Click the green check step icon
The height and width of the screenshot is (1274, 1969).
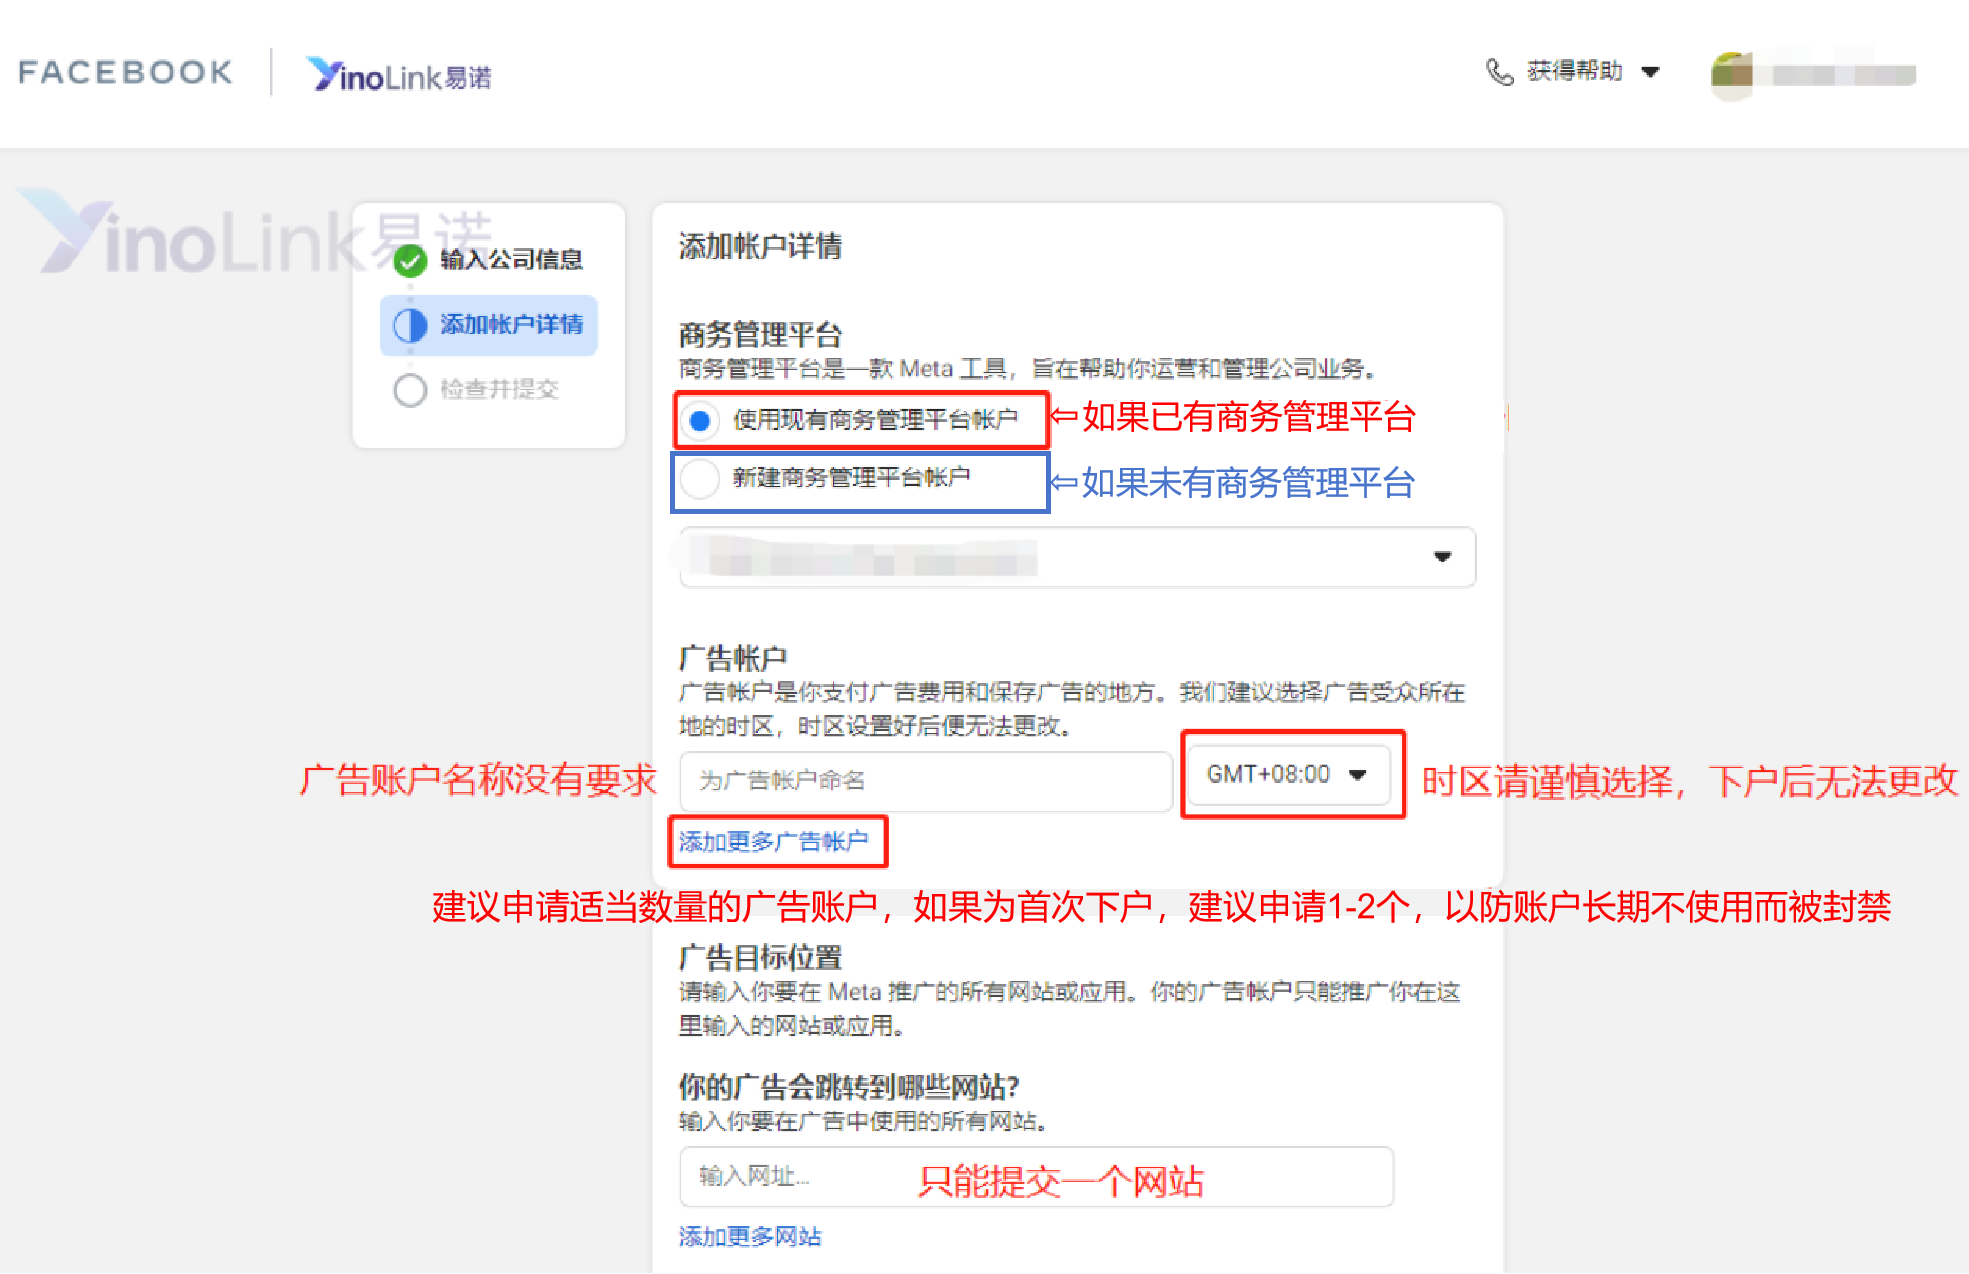coord(410,260)
